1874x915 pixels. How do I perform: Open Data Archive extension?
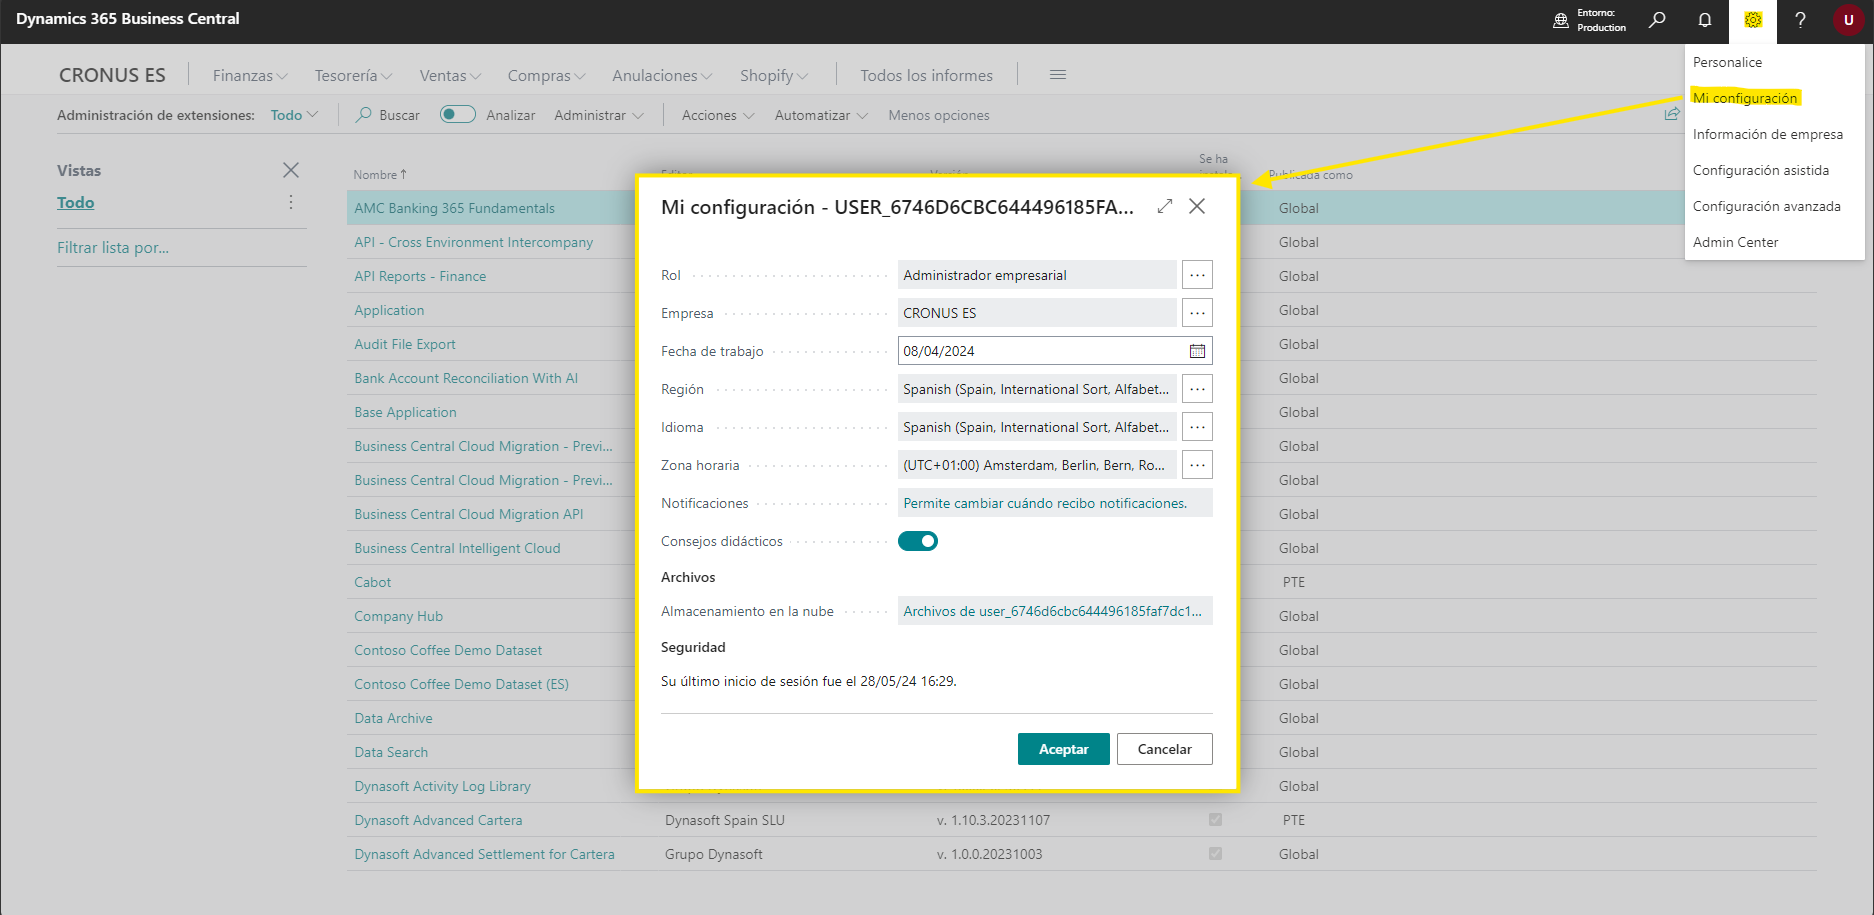pyautogui.click(x=393, y=718)
